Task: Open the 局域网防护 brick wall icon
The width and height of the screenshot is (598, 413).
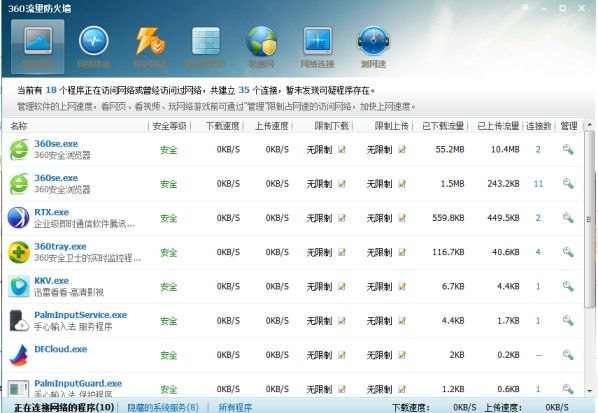Action: [x=206, y=41]
